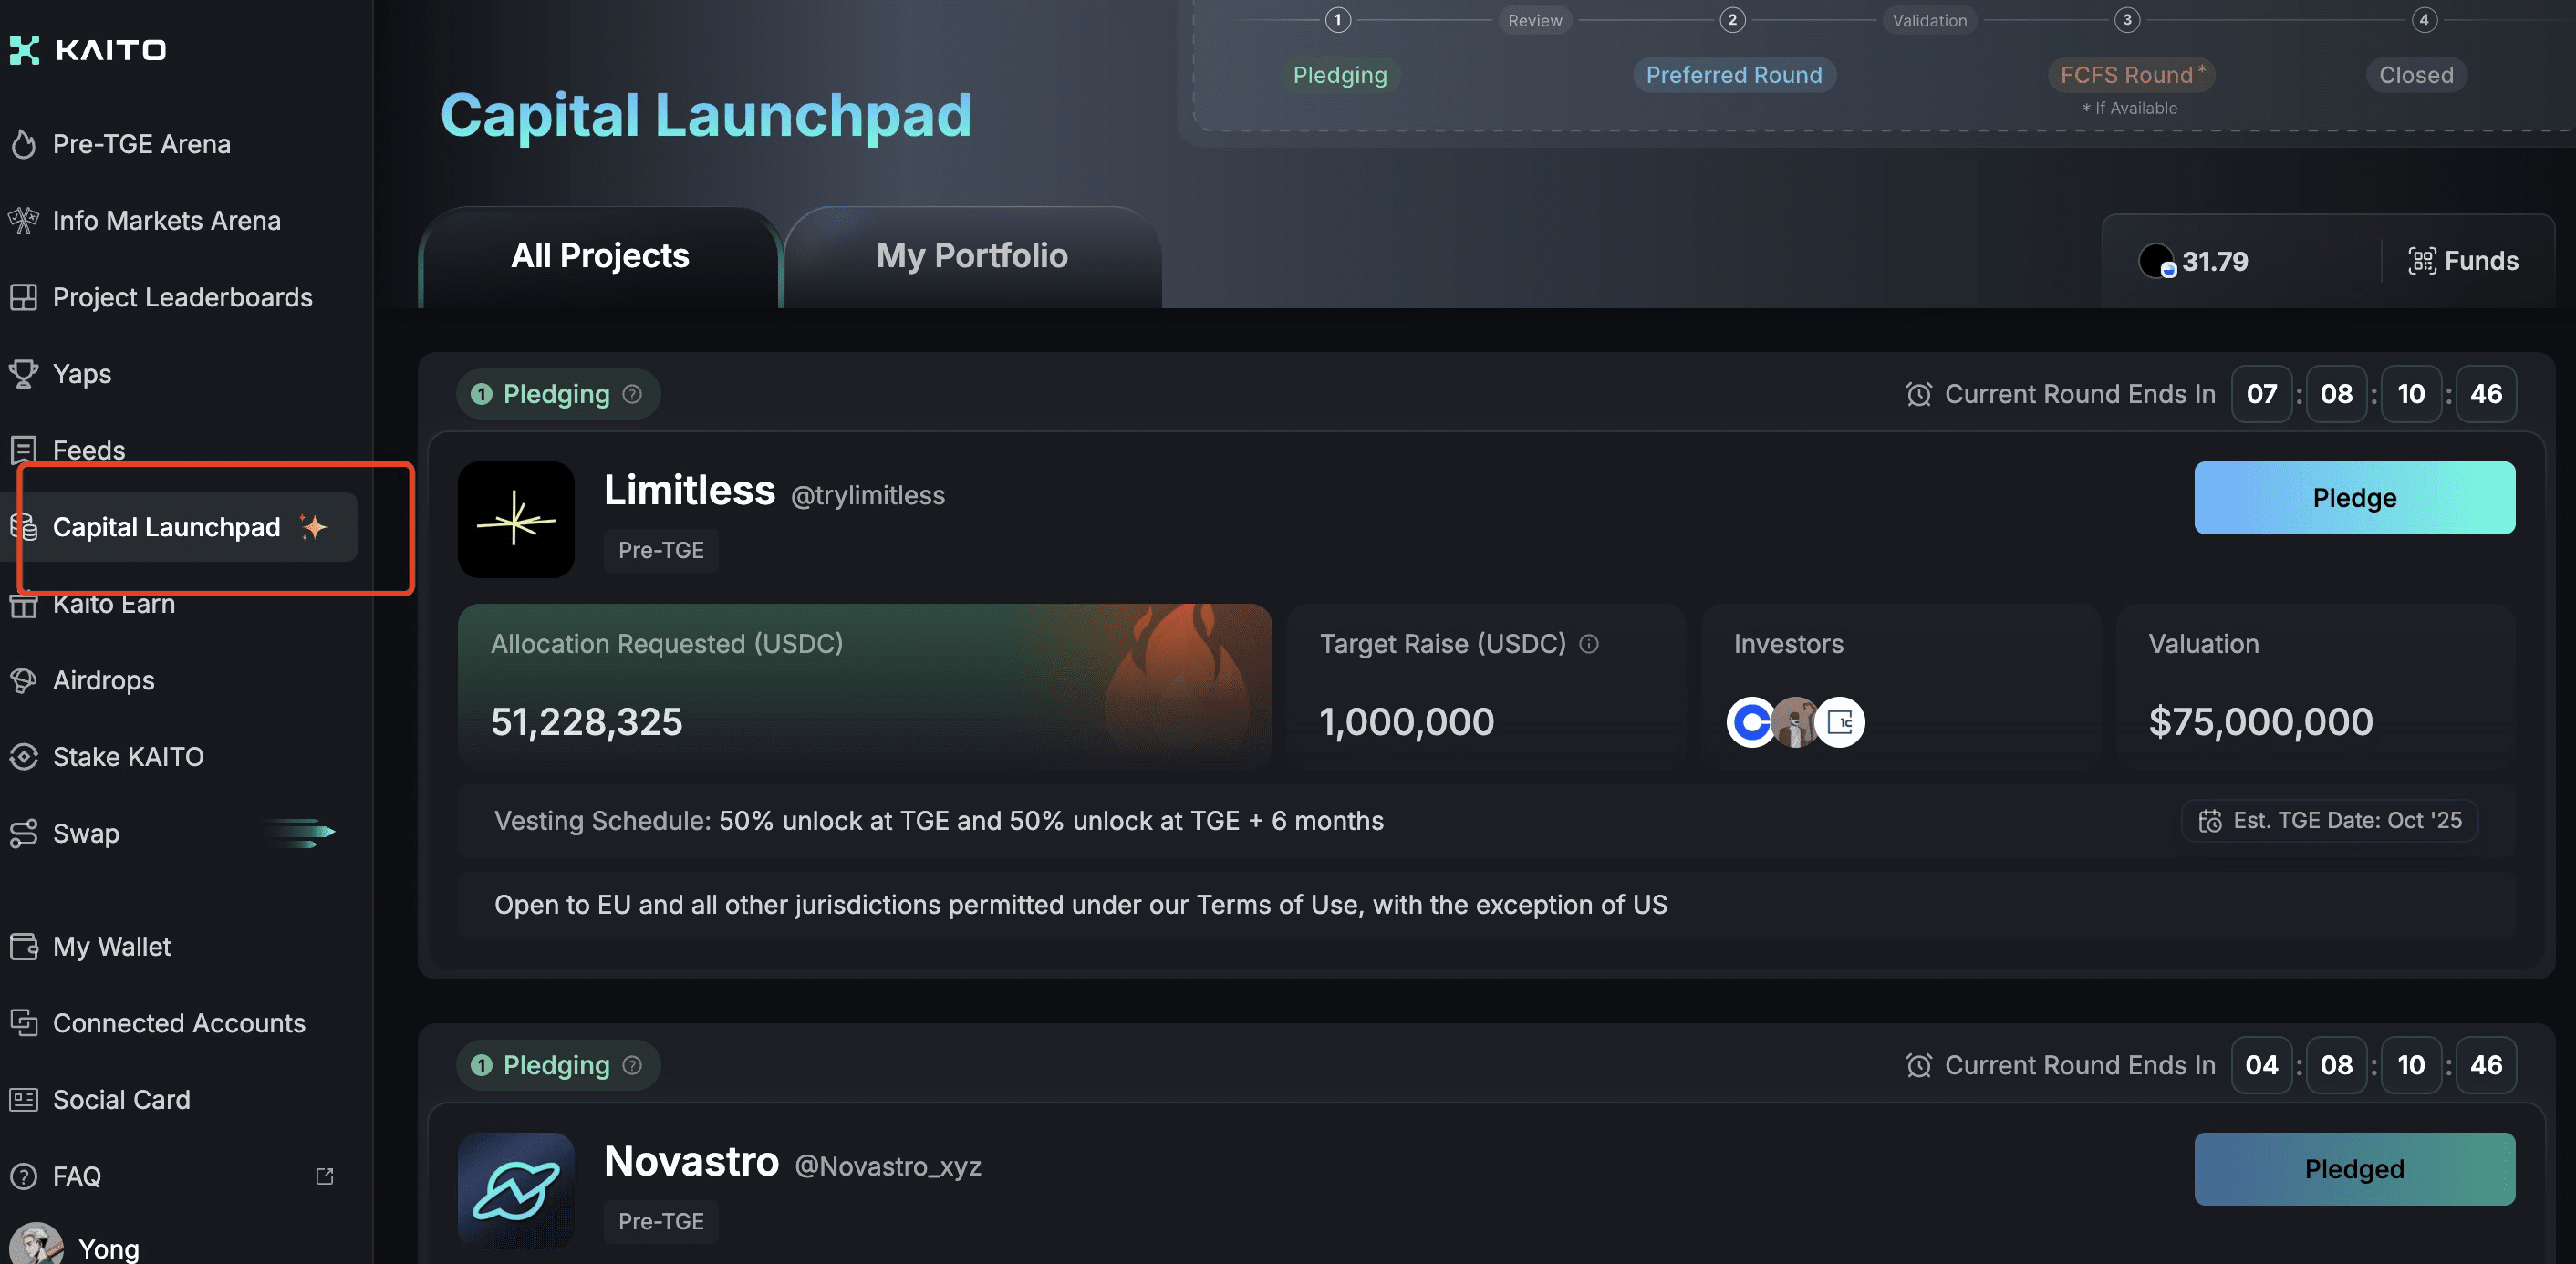The width and height of the screenshot is (2576, 1264).
Task: Click the Stake KAITO icon
Action: pos(24,757)
